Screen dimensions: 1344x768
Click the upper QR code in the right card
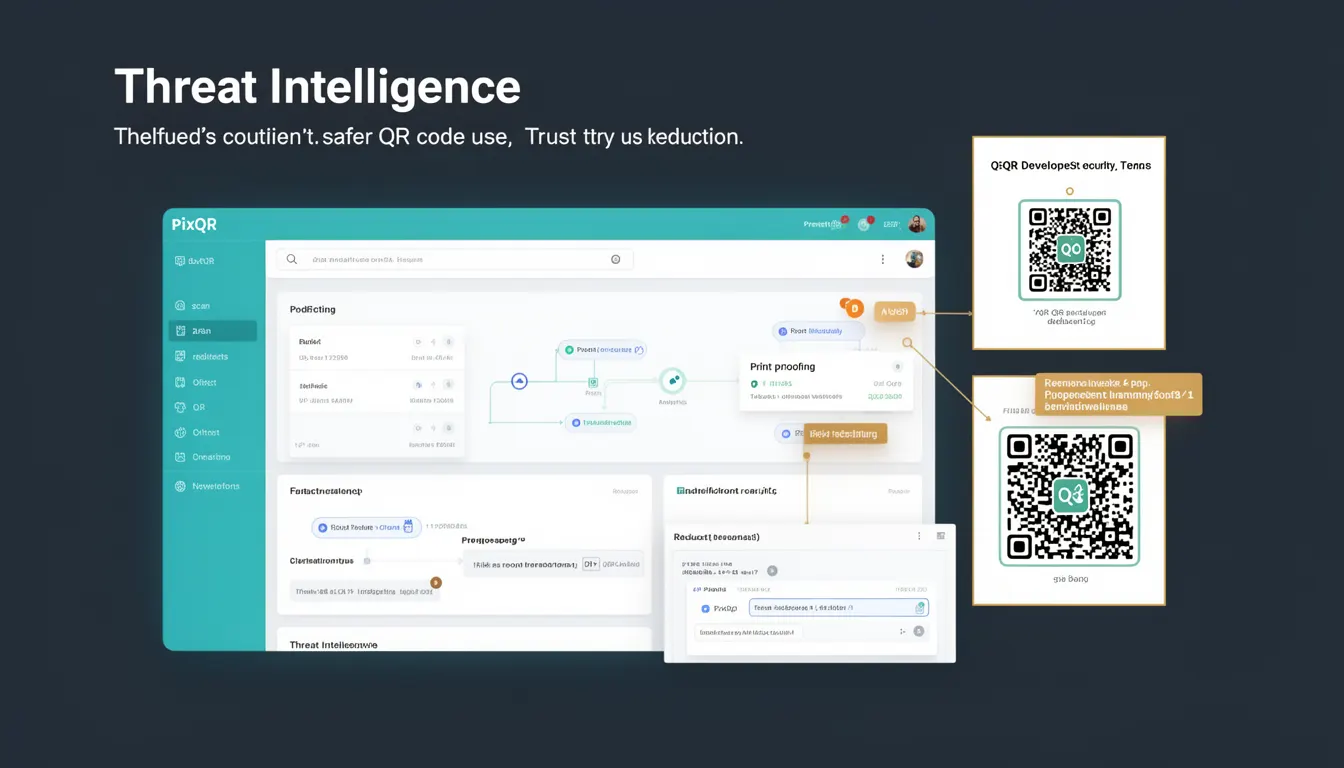pos(1069,250)
